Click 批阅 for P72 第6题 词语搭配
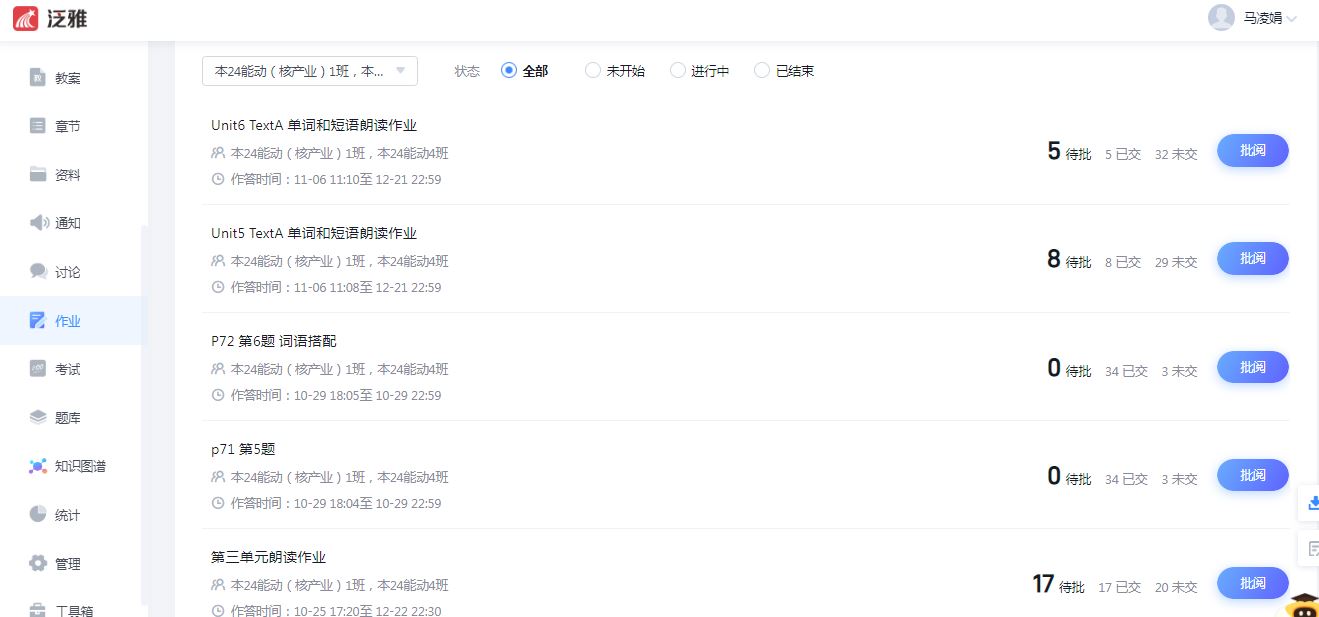This screenshot has height=617, width=1319. (x=1252, y=367)
